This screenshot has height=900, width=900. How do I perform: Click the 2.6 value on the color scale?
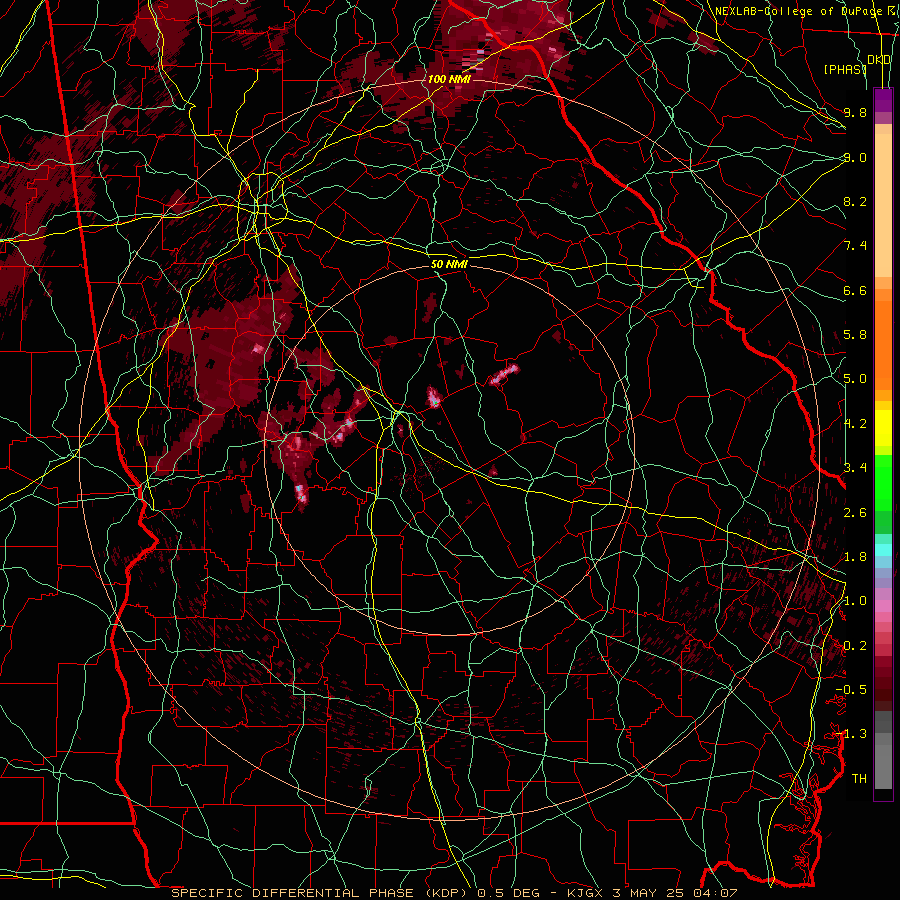click(x=855, y=513)
